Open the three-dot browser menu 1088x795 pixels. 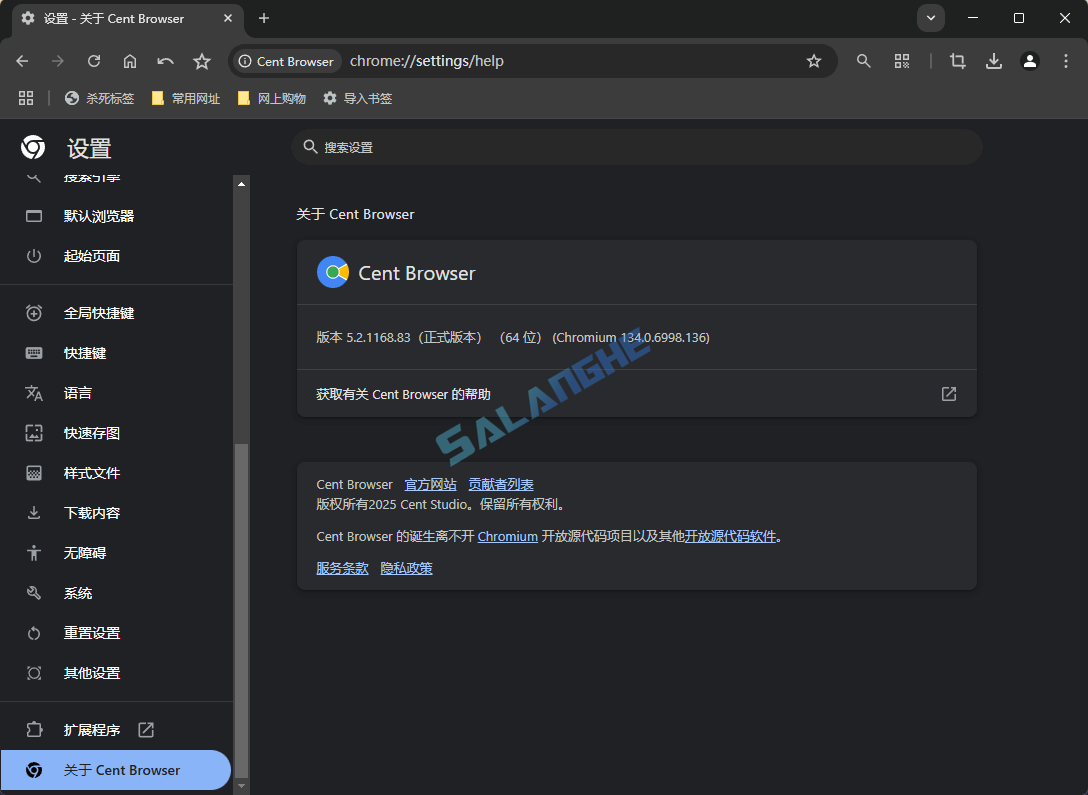[1066, 61]
